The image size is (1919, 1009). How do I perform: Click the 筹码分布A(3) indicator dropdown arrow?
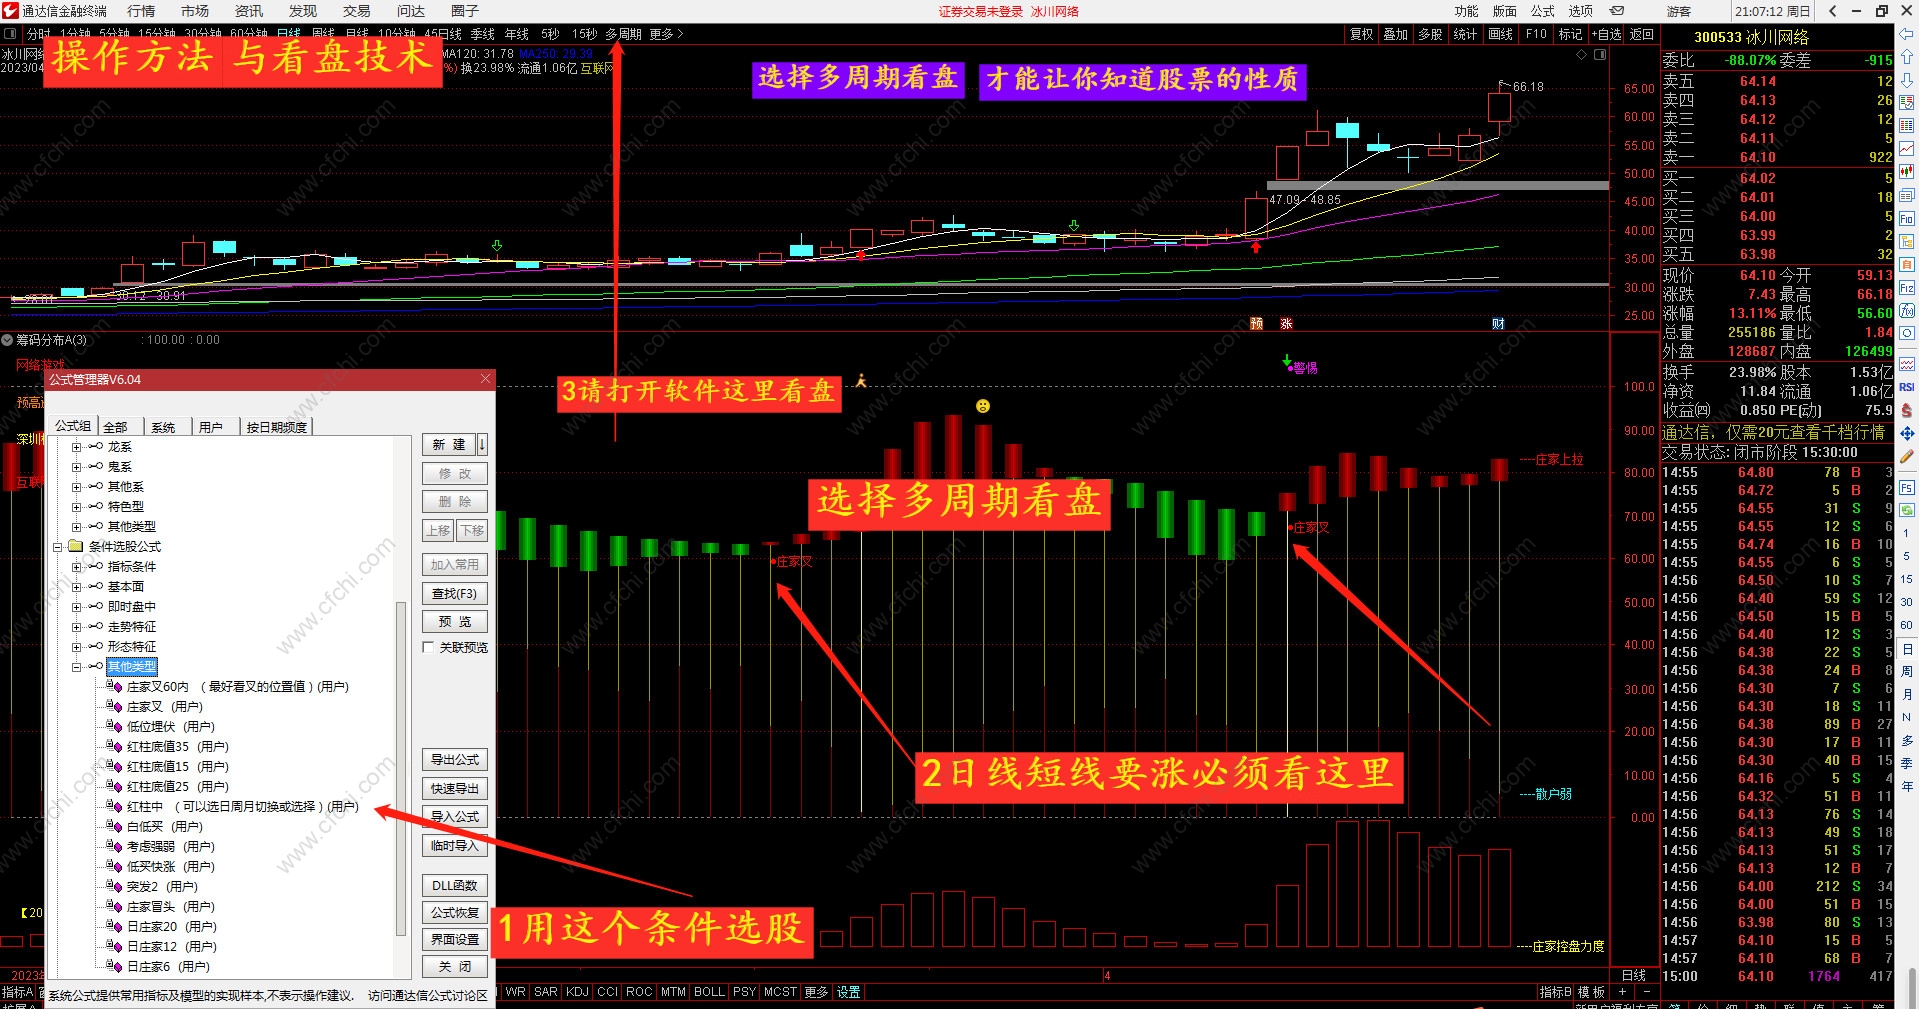point(7,340)
